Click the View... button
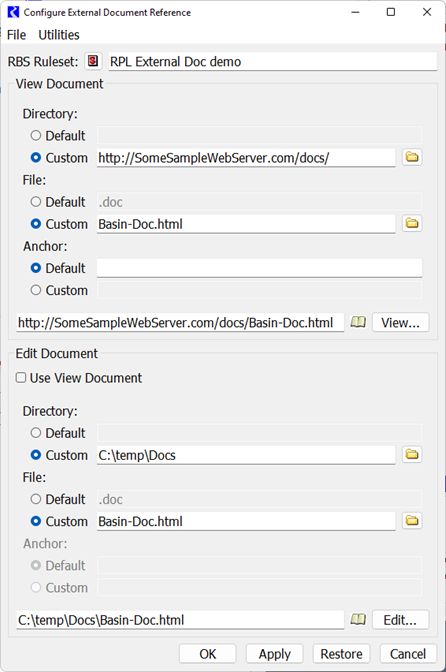446x672 pixels. [400, 322]
